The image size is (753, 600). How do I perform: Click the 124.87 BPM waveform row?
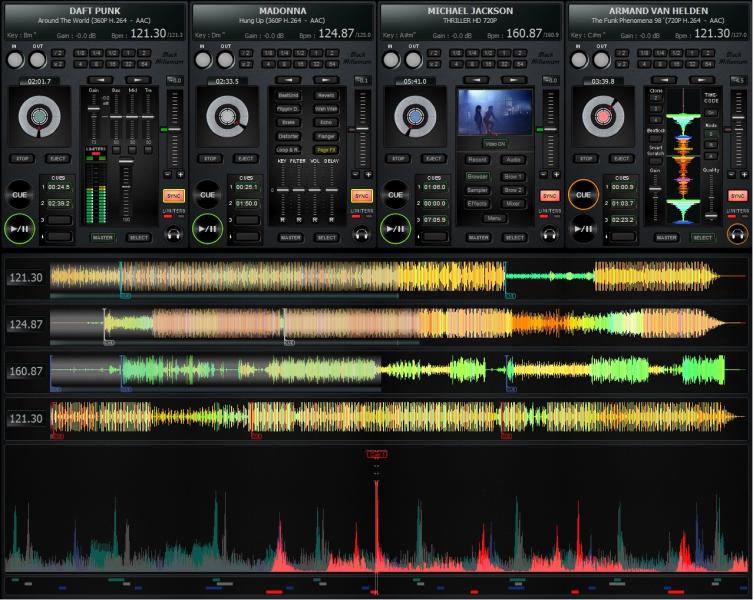(376, 324)
